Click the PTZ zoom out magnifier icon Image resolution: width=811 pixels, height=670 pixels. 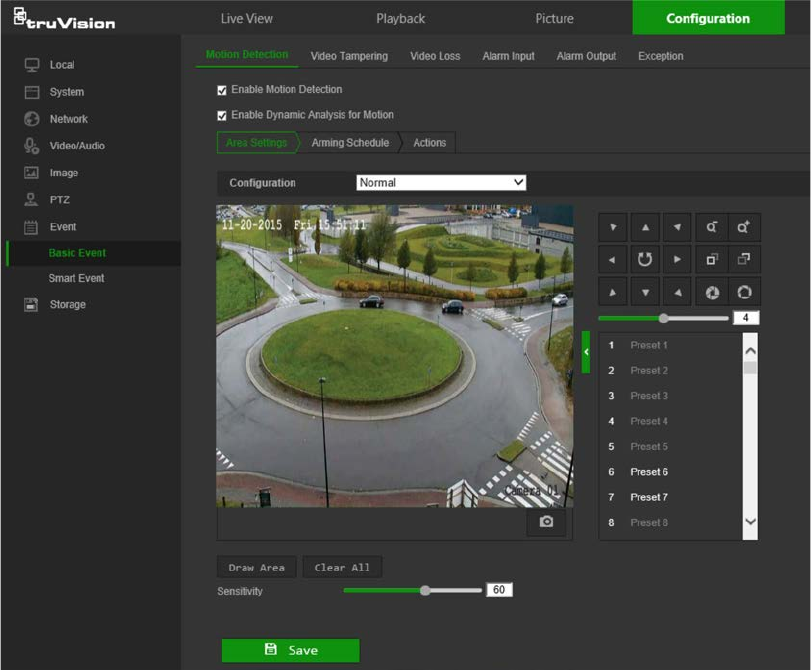coord(711,228)
